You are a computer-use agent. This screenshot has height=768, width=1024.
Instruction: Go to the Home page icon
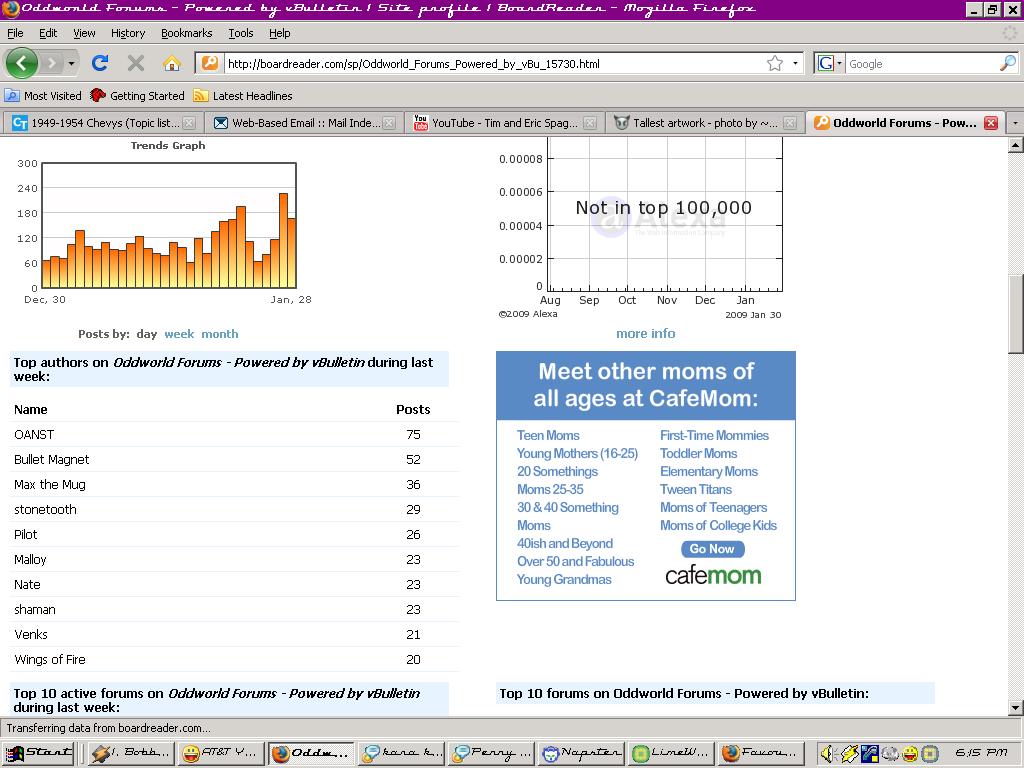pos(172,63)
